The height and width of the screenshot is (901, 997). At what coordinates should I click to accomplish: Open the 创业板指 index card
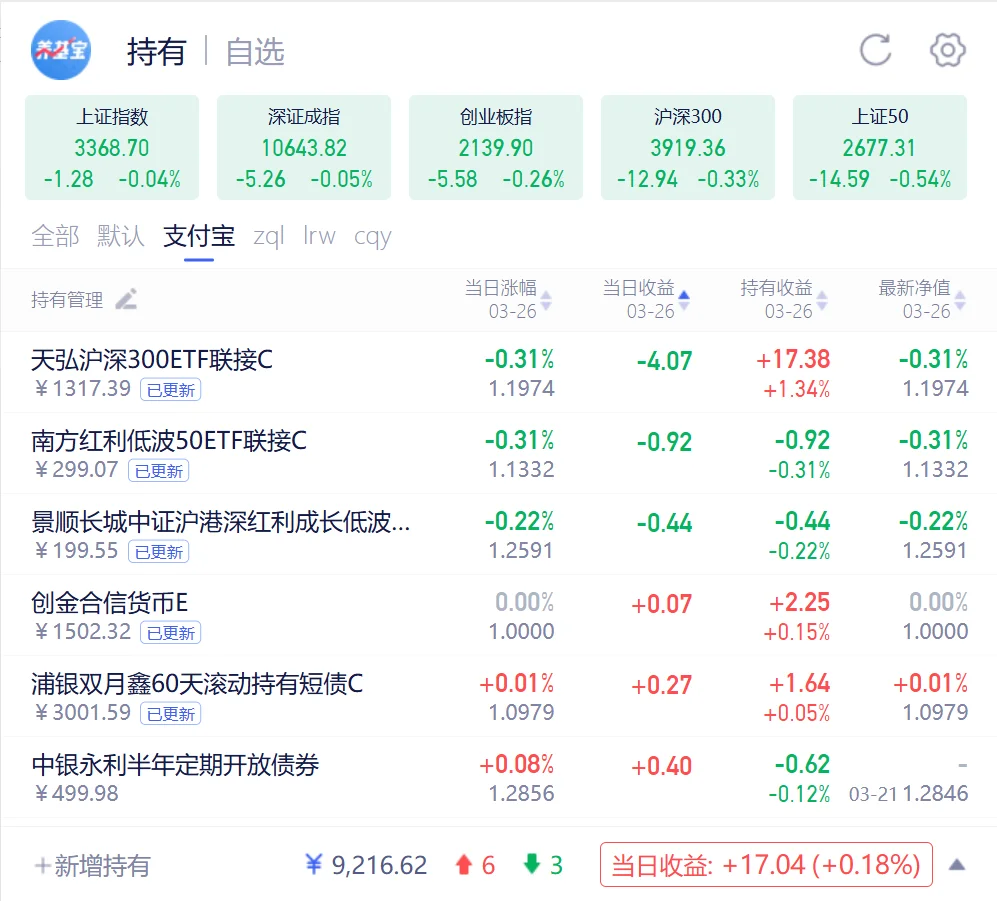click(x=496, y=148)
